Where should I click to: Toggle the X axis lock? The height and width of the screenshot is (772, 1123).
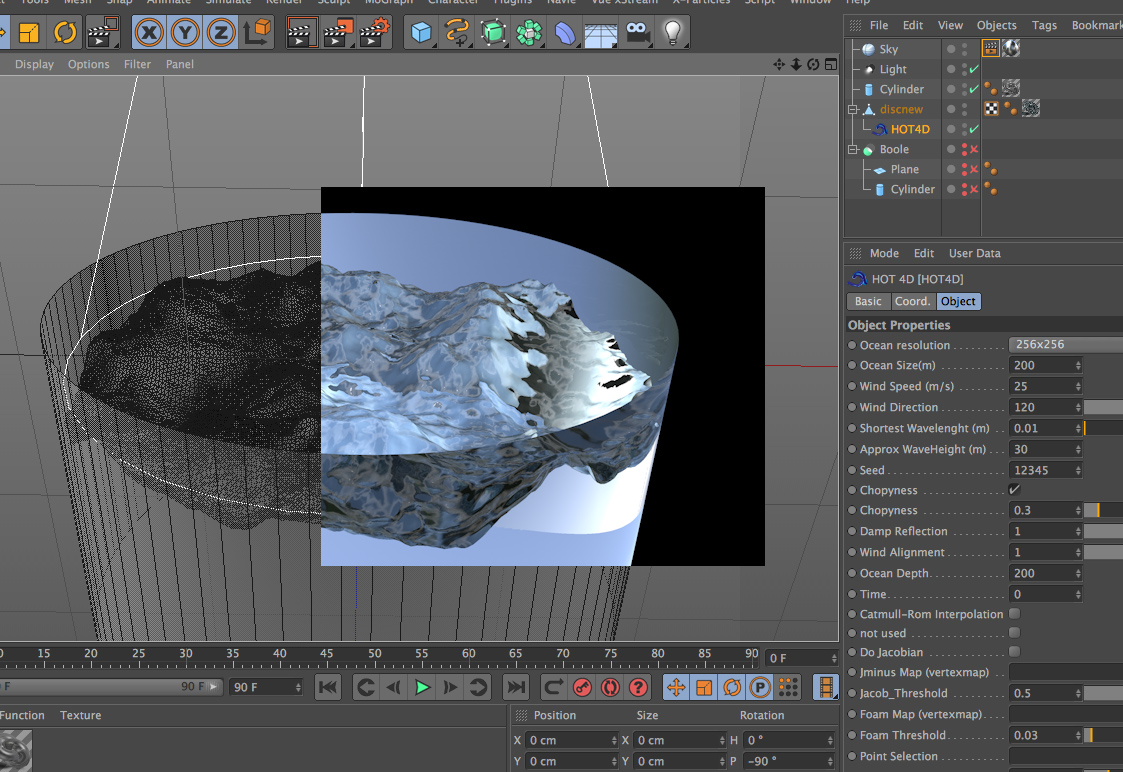click(x=150, y=32)
